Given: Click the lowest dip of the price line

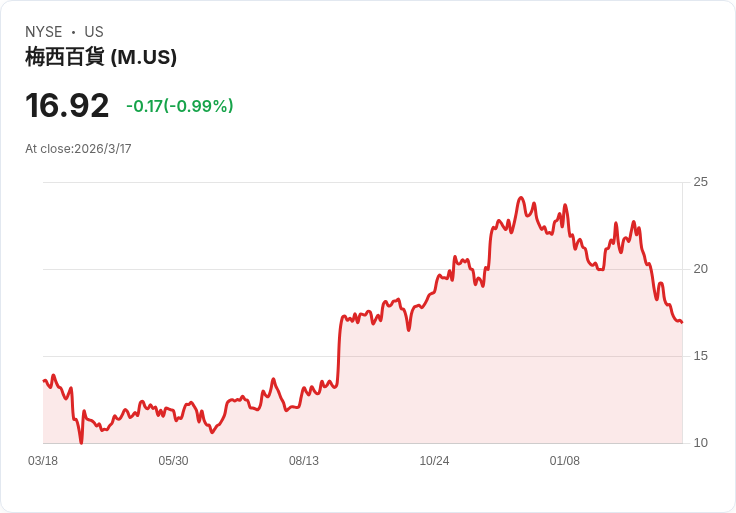Looking at the screenshot, I should click(x=81, y=441).
